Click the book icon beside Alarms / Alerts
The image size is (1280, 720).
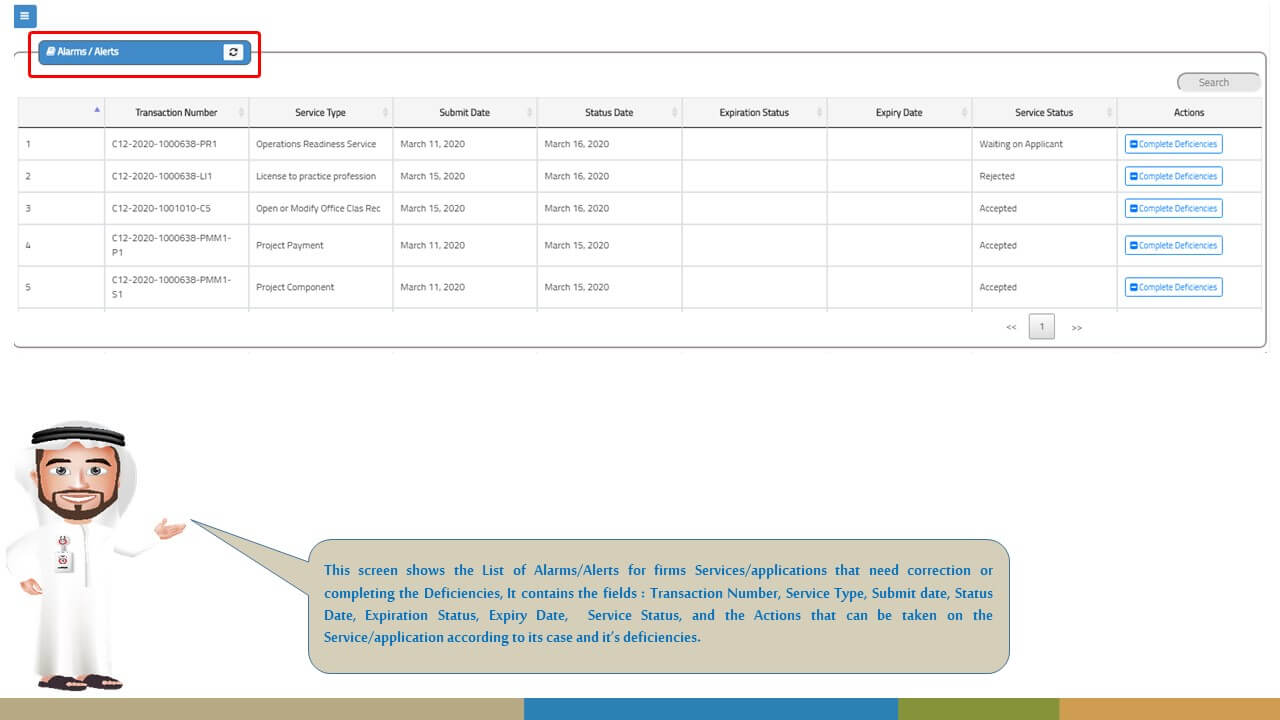(51, 52)
